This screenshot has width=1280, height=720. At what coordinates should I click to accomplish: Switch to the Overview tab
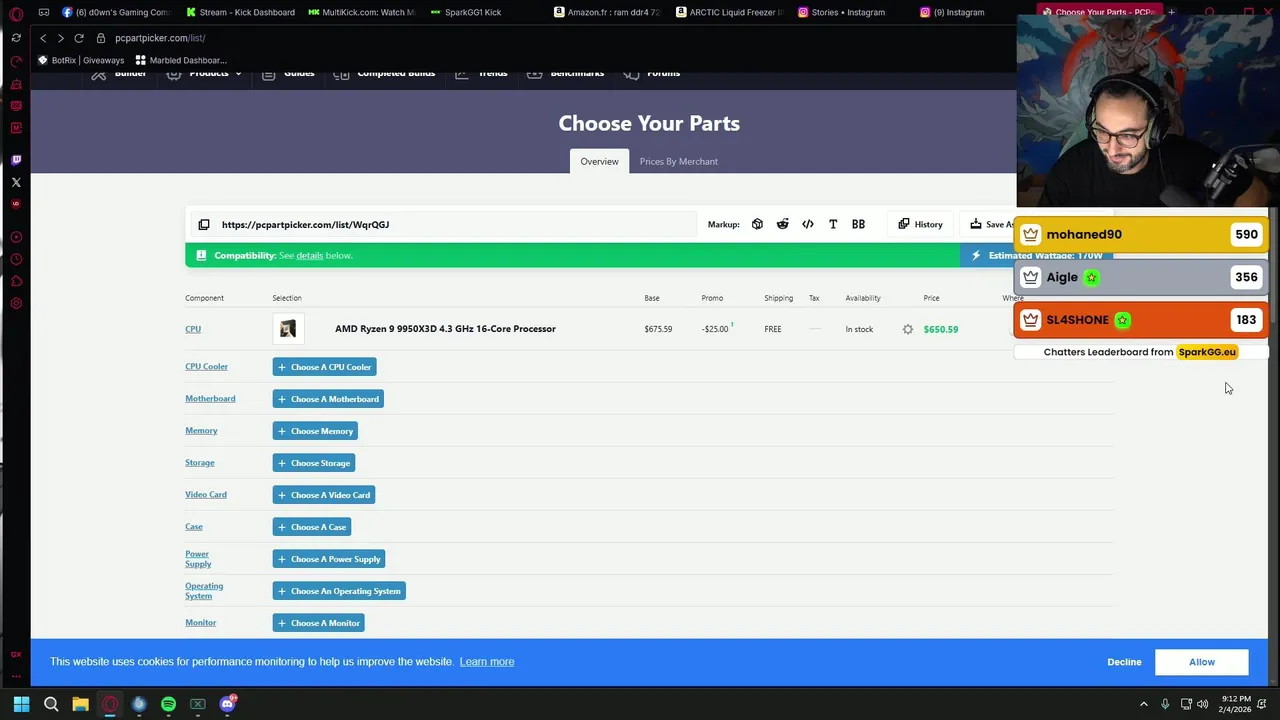(599, 161)
